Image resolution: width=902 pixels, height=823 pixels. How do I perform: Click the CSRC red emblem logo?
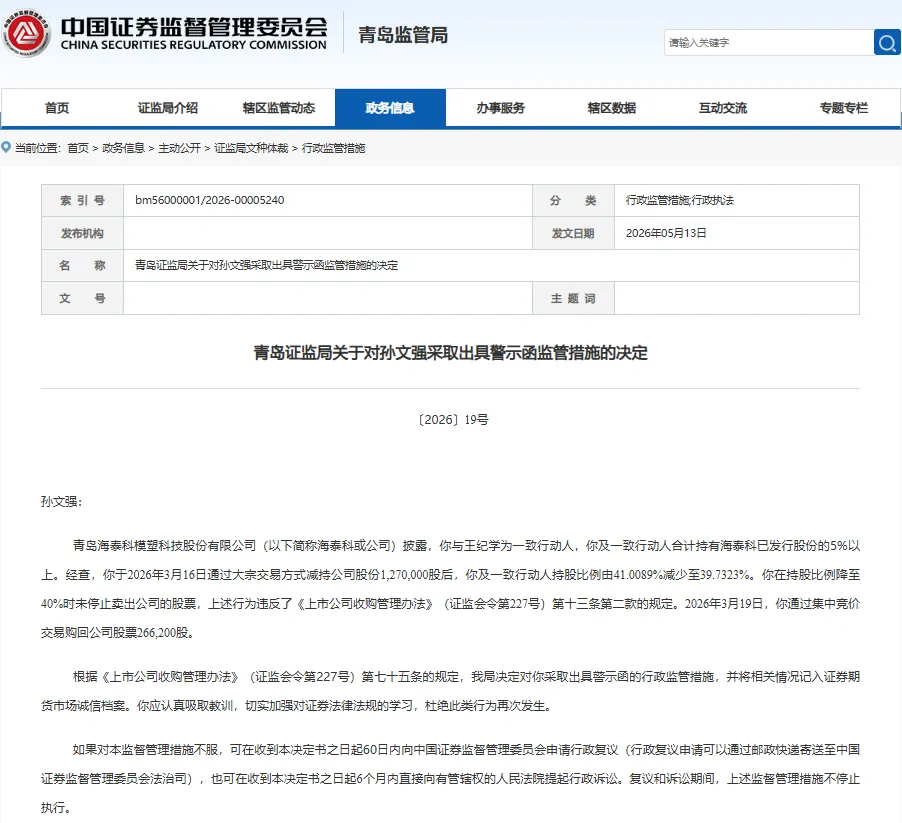tap(26, 33)
